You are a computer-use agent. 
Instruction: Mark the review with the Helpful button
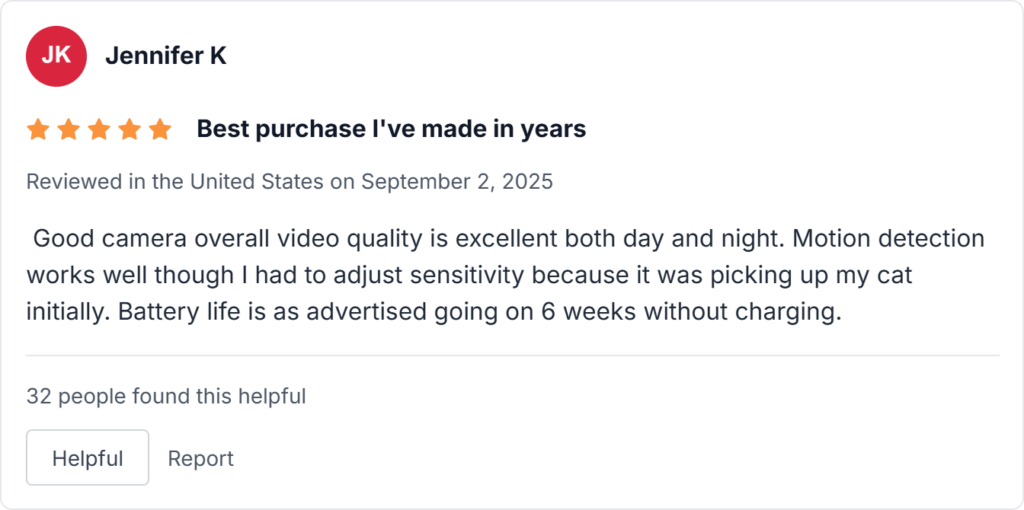point(87,458)
